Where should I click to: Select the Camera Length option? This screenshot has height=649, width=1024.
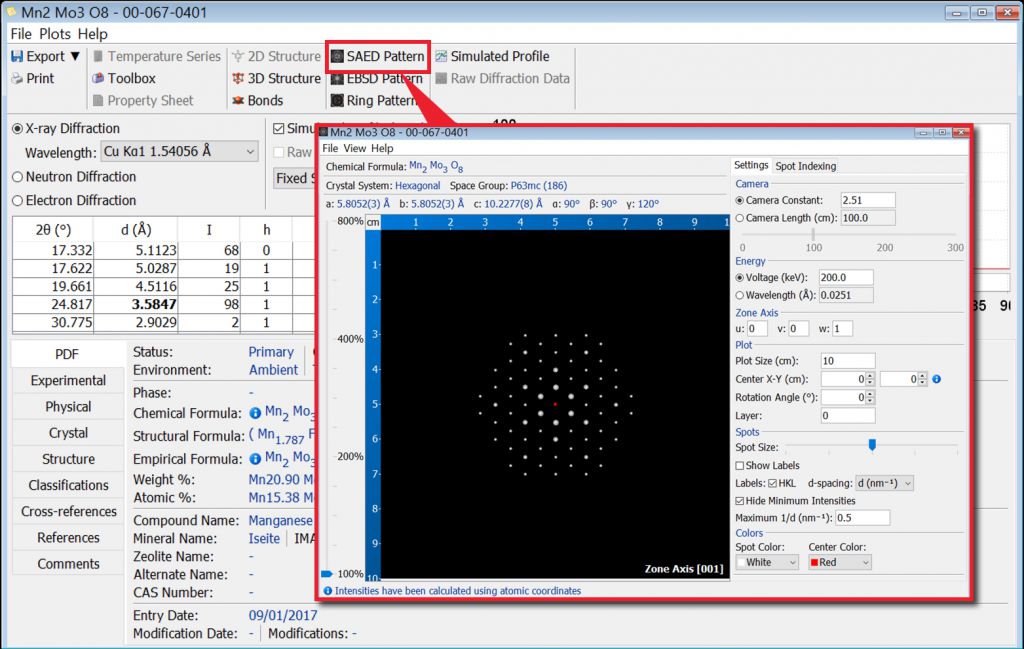click(x=740, y=217)
